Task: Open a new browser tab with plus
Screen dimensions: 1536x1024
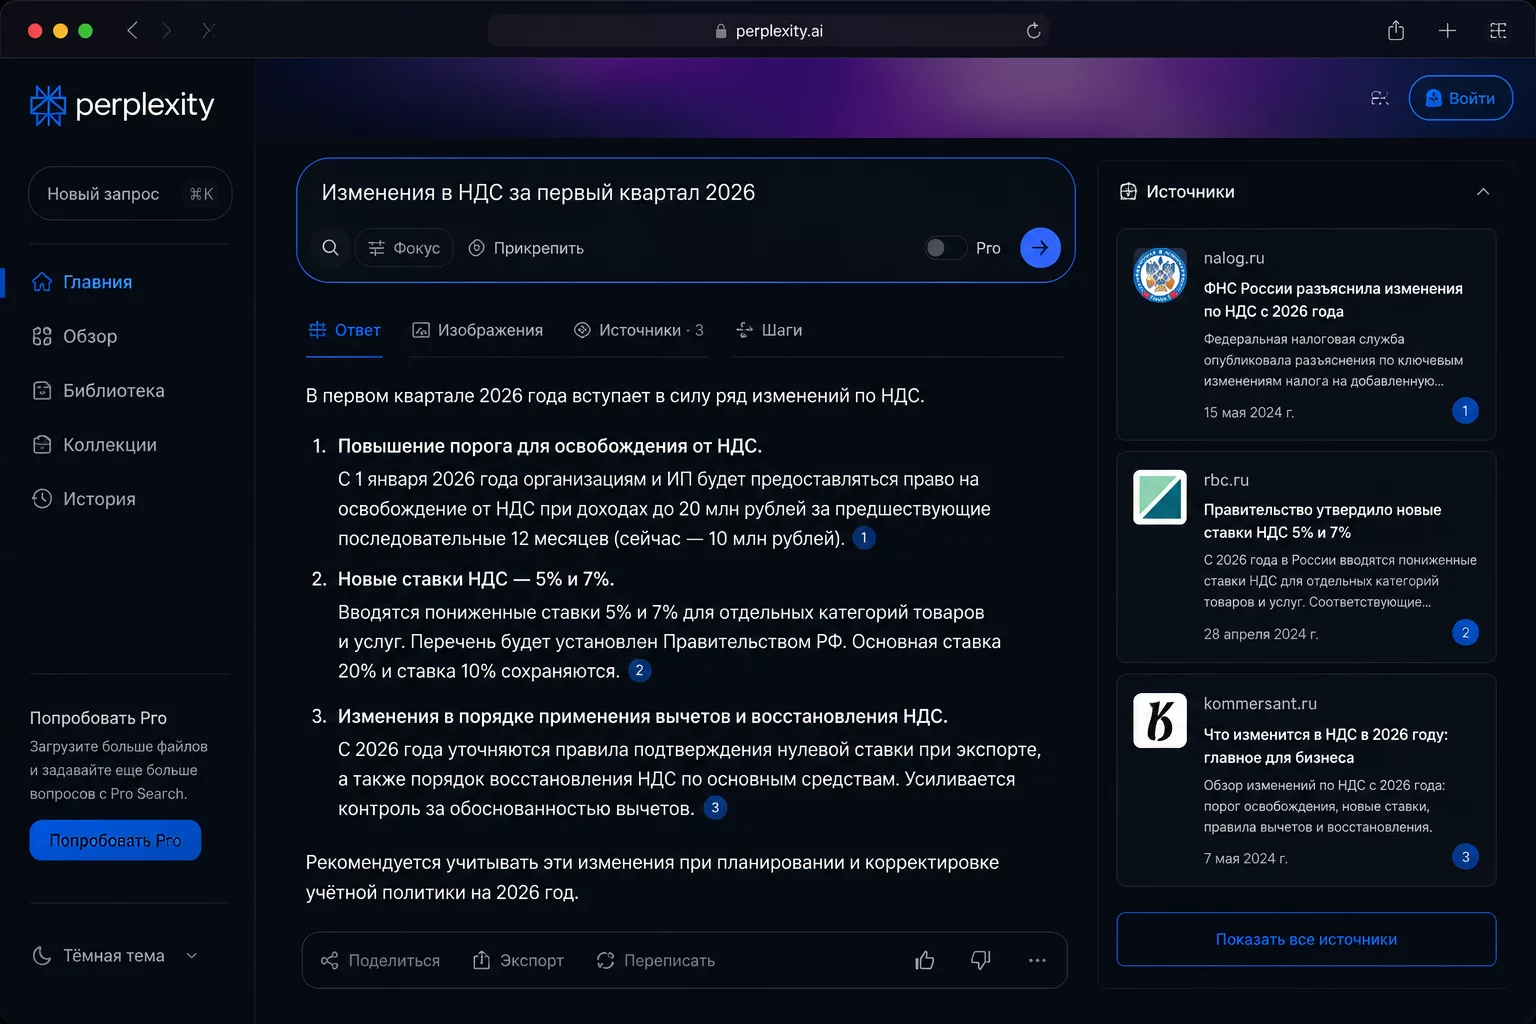Action: (1447, 31)
